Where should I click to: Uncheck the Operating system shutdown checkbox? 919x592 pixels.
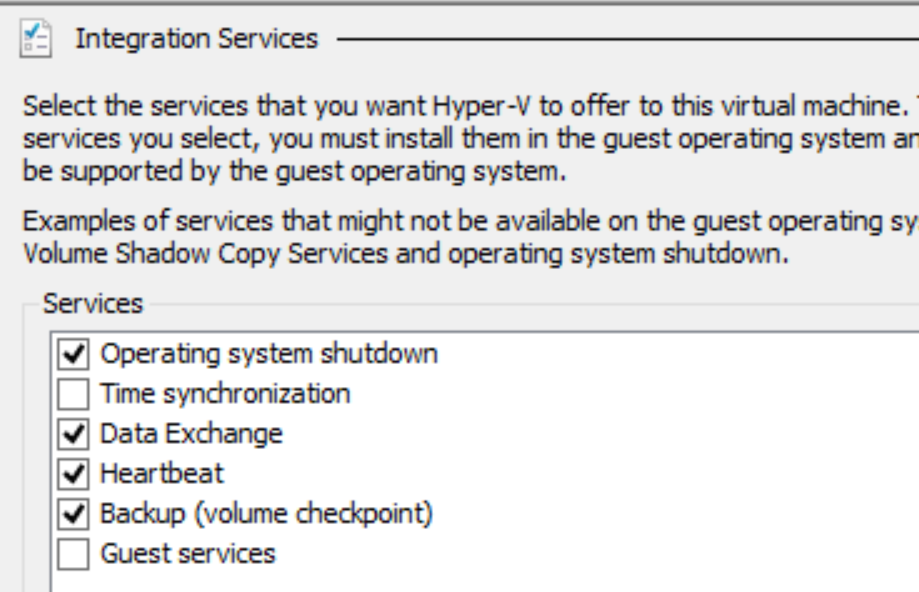pos(73,354)
